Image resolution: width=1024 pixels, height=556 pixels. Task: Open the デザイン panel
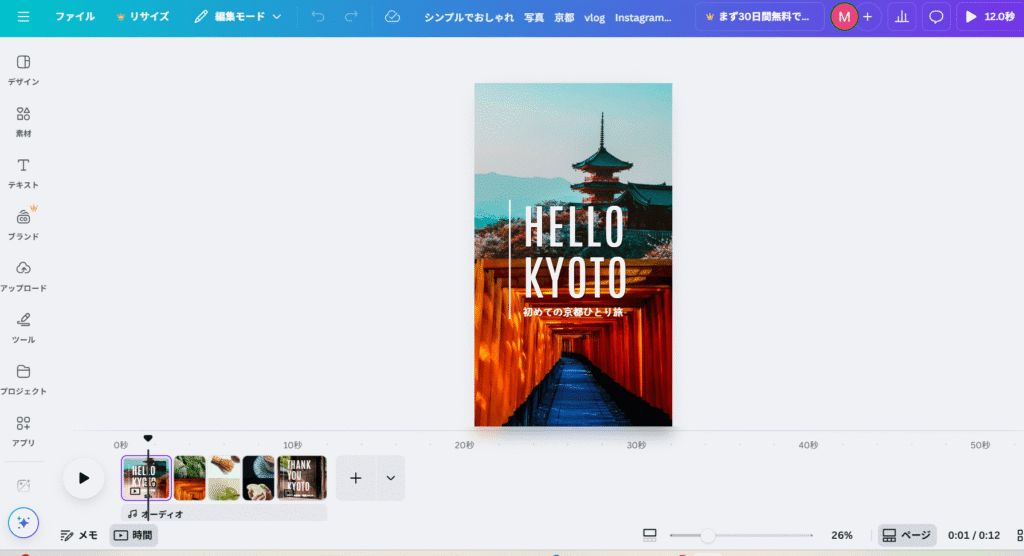tap(24, 70)
